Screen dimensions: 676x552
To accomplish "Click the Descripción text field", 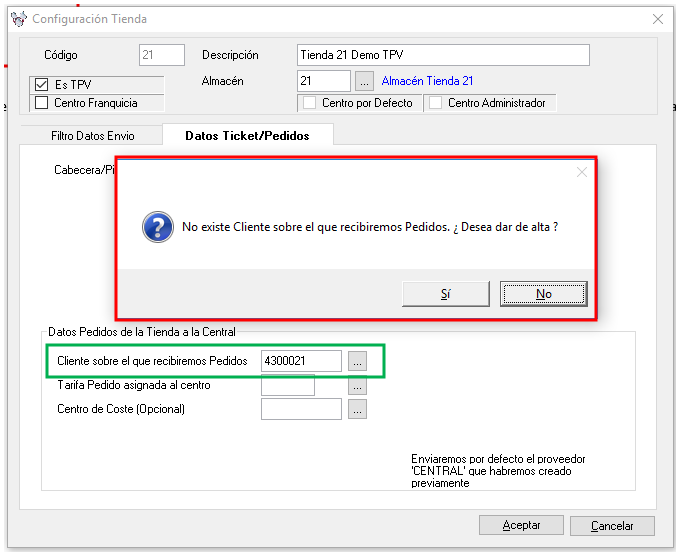I will click(443, 55).
